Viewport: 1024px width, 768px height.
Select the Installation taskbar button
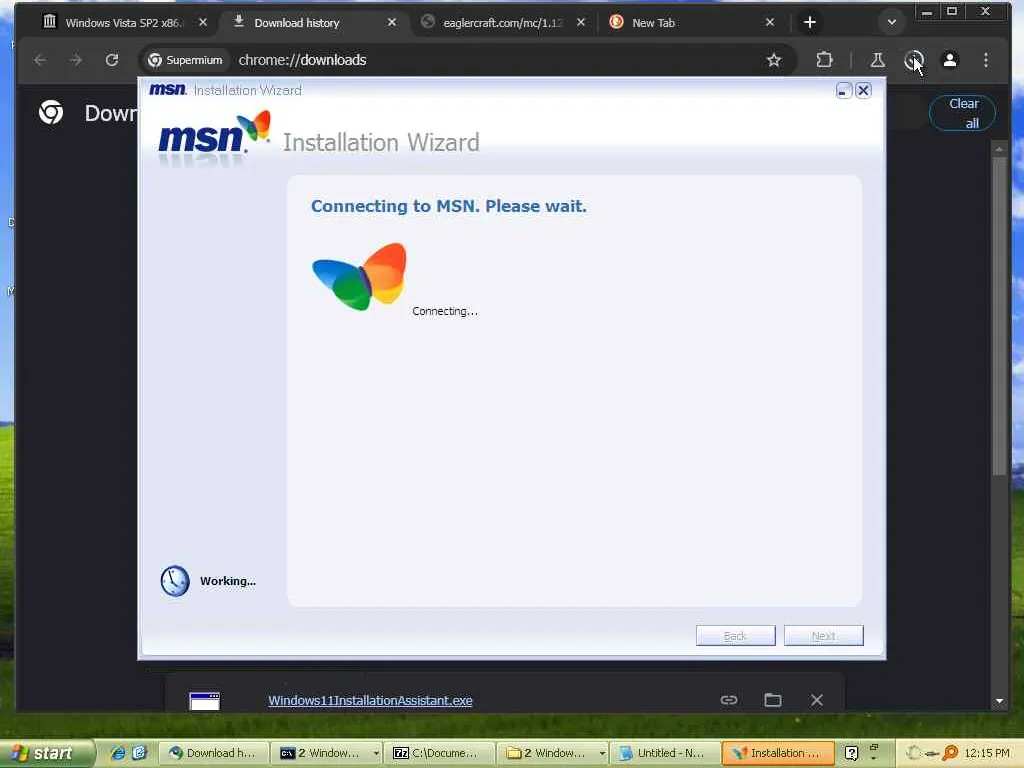coord(778,753)
